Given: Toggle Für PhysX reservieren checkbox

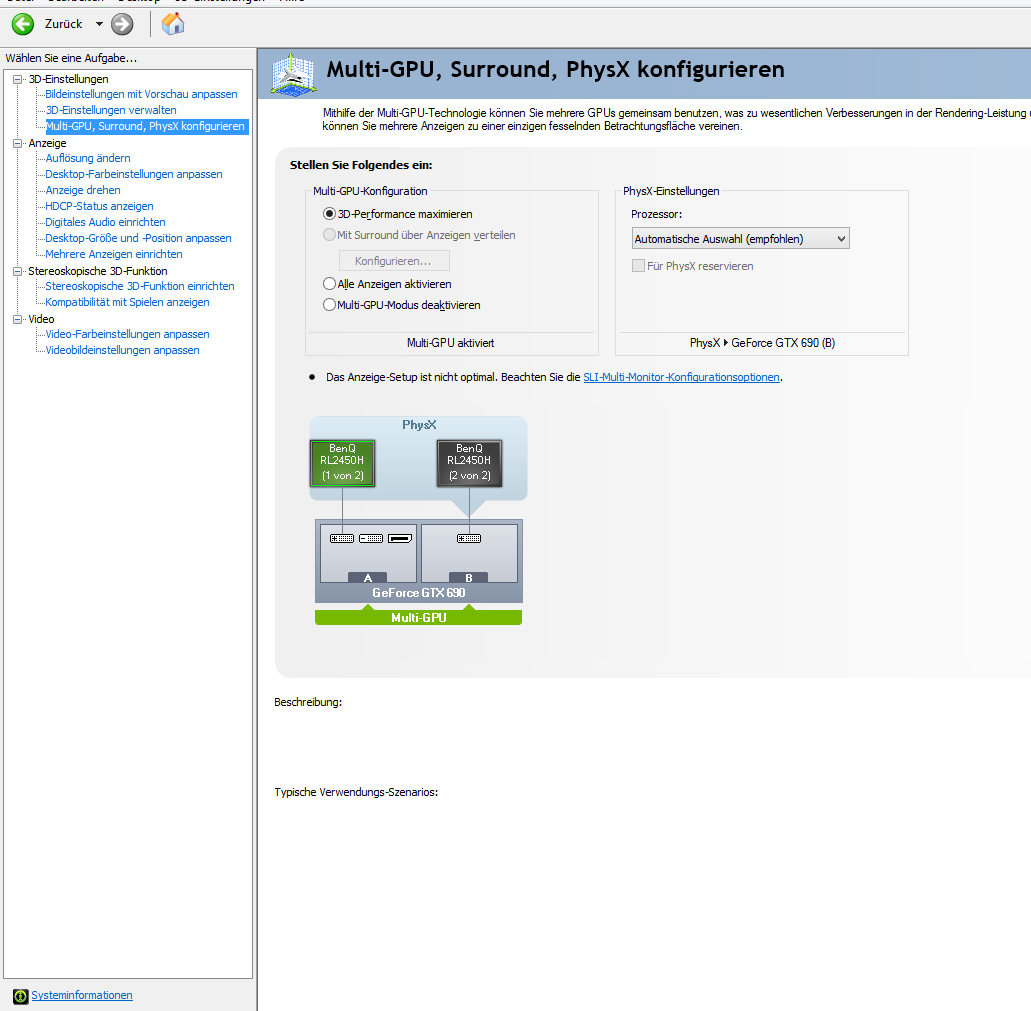Looking at the screenshot, I should 638,266.
